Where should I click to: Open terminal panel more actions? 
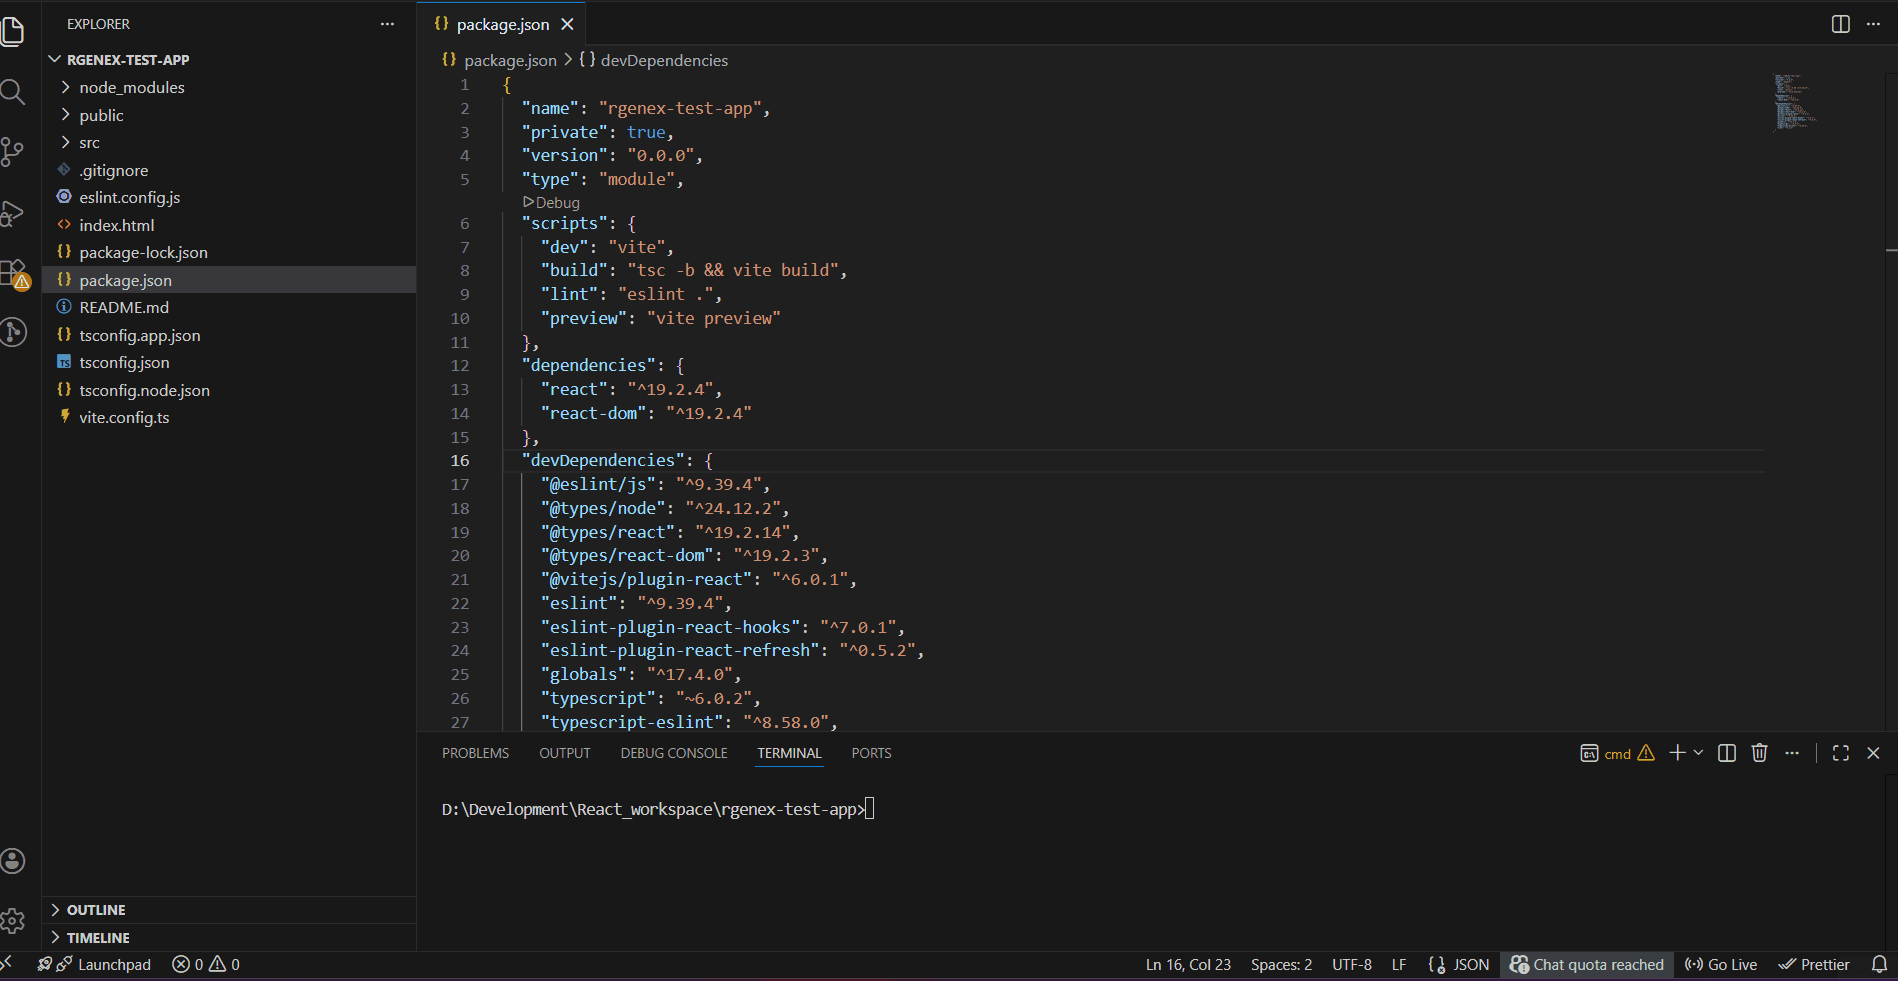tap(1792, 753)
